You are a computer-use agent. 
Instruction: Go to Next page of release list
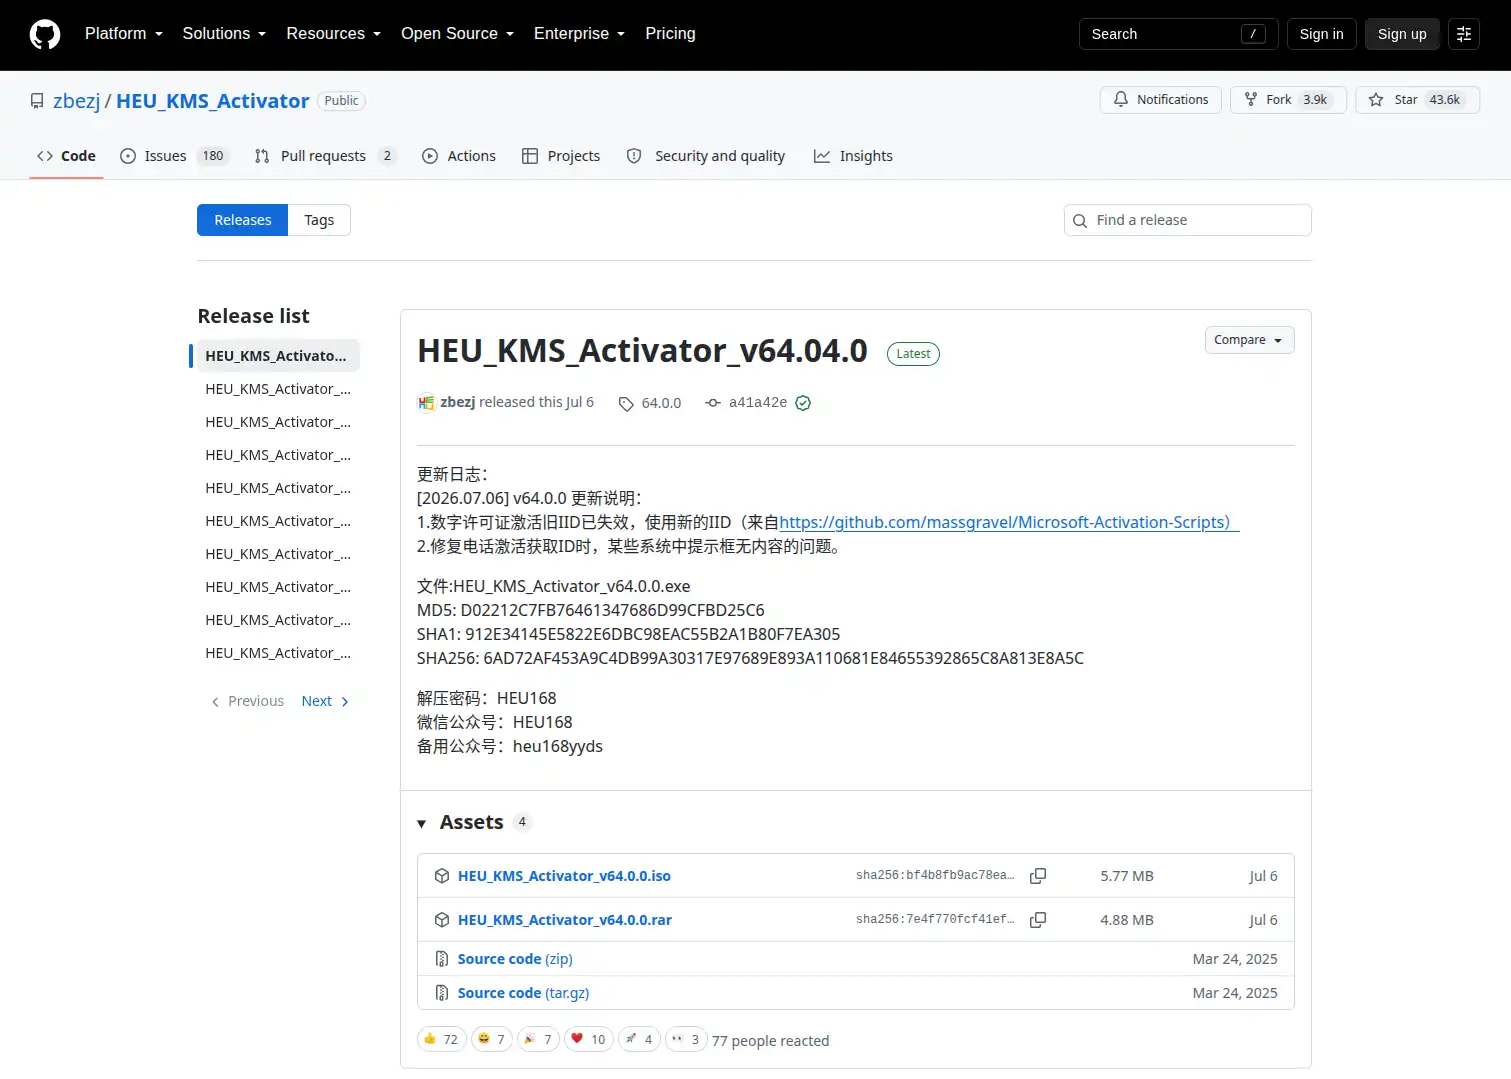coord(325,701)
